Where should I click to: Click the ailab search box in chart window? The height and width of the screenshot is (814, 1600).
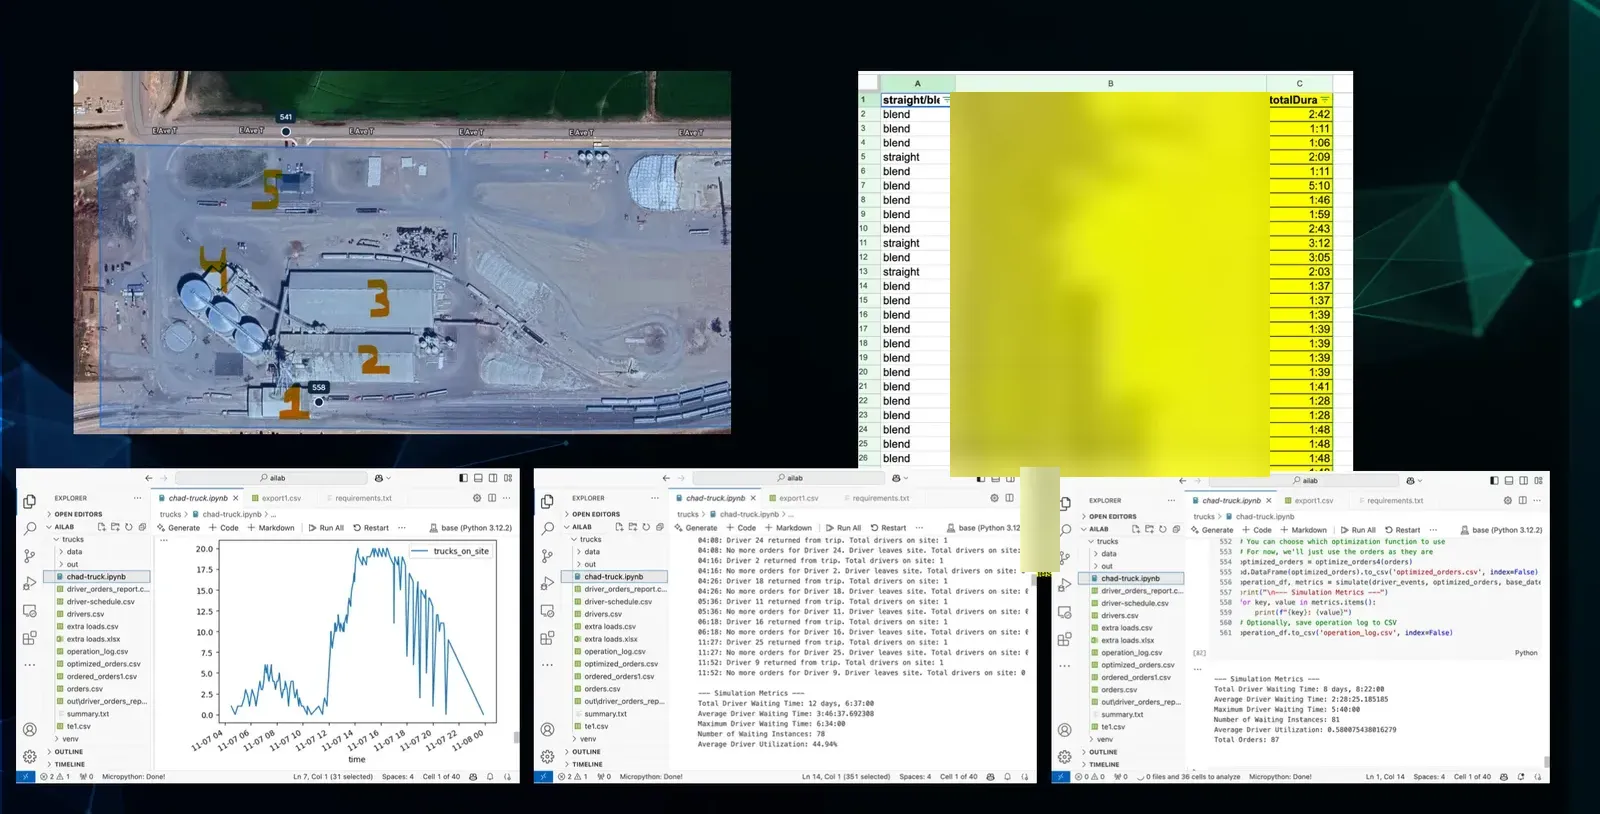pyautogui.click(x=271, y=478)
